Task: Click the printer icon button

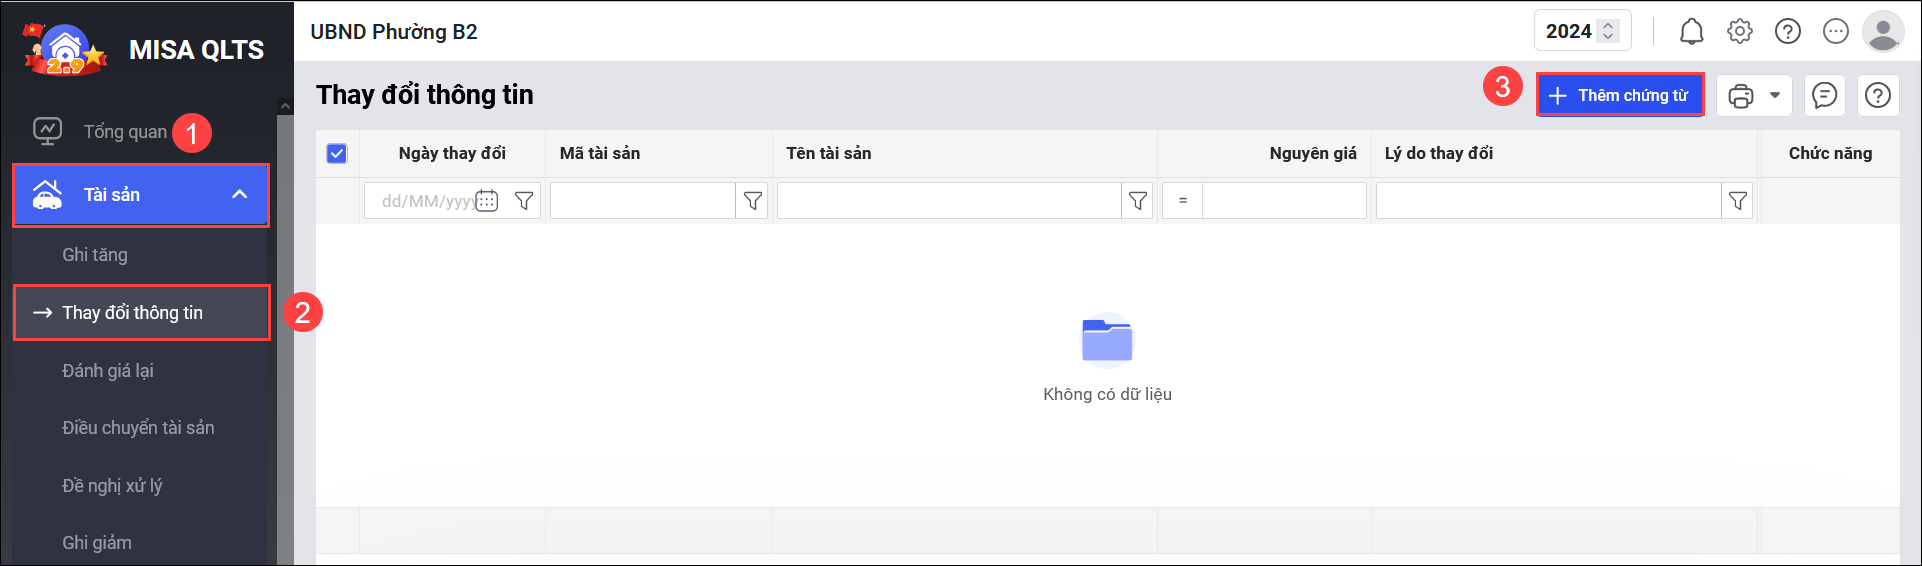Action: click(1741, 96)
